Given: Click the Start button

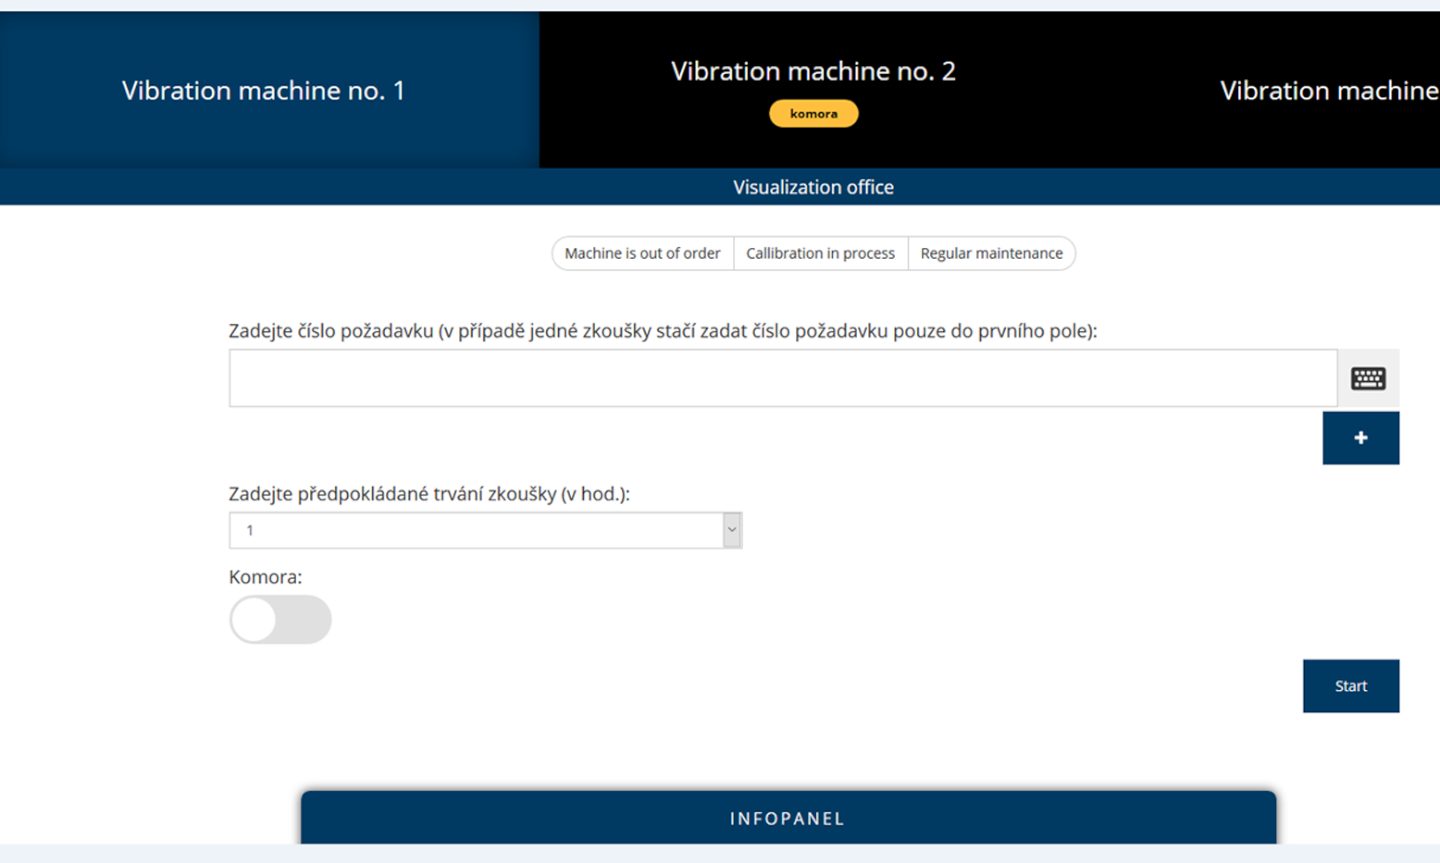Looking at the screenshot, I should pos(1351,686).
